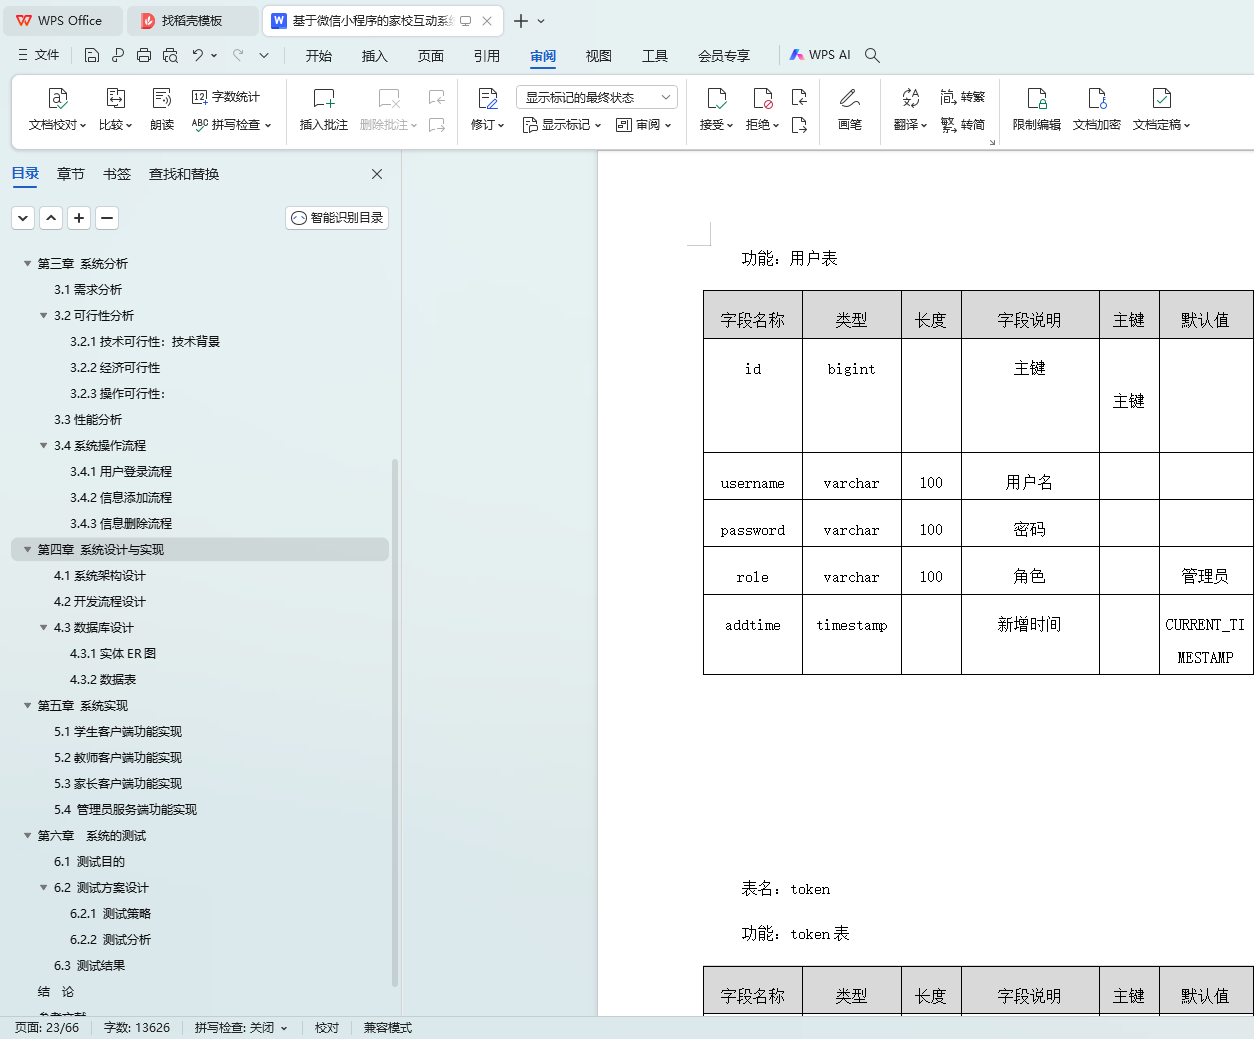Click 文档加密 encrypt document icon
This screenshot has width=1254, height=1039.
coord(1097,98)
